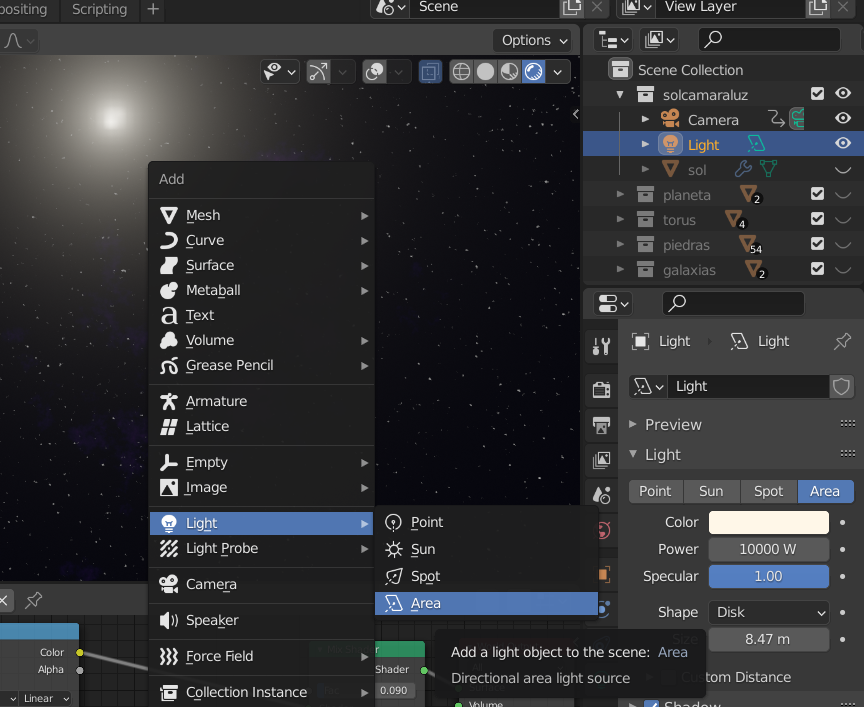Uncheck the torus collection checkbox
This screenshot has width=864, height=707.
point(817,219)
